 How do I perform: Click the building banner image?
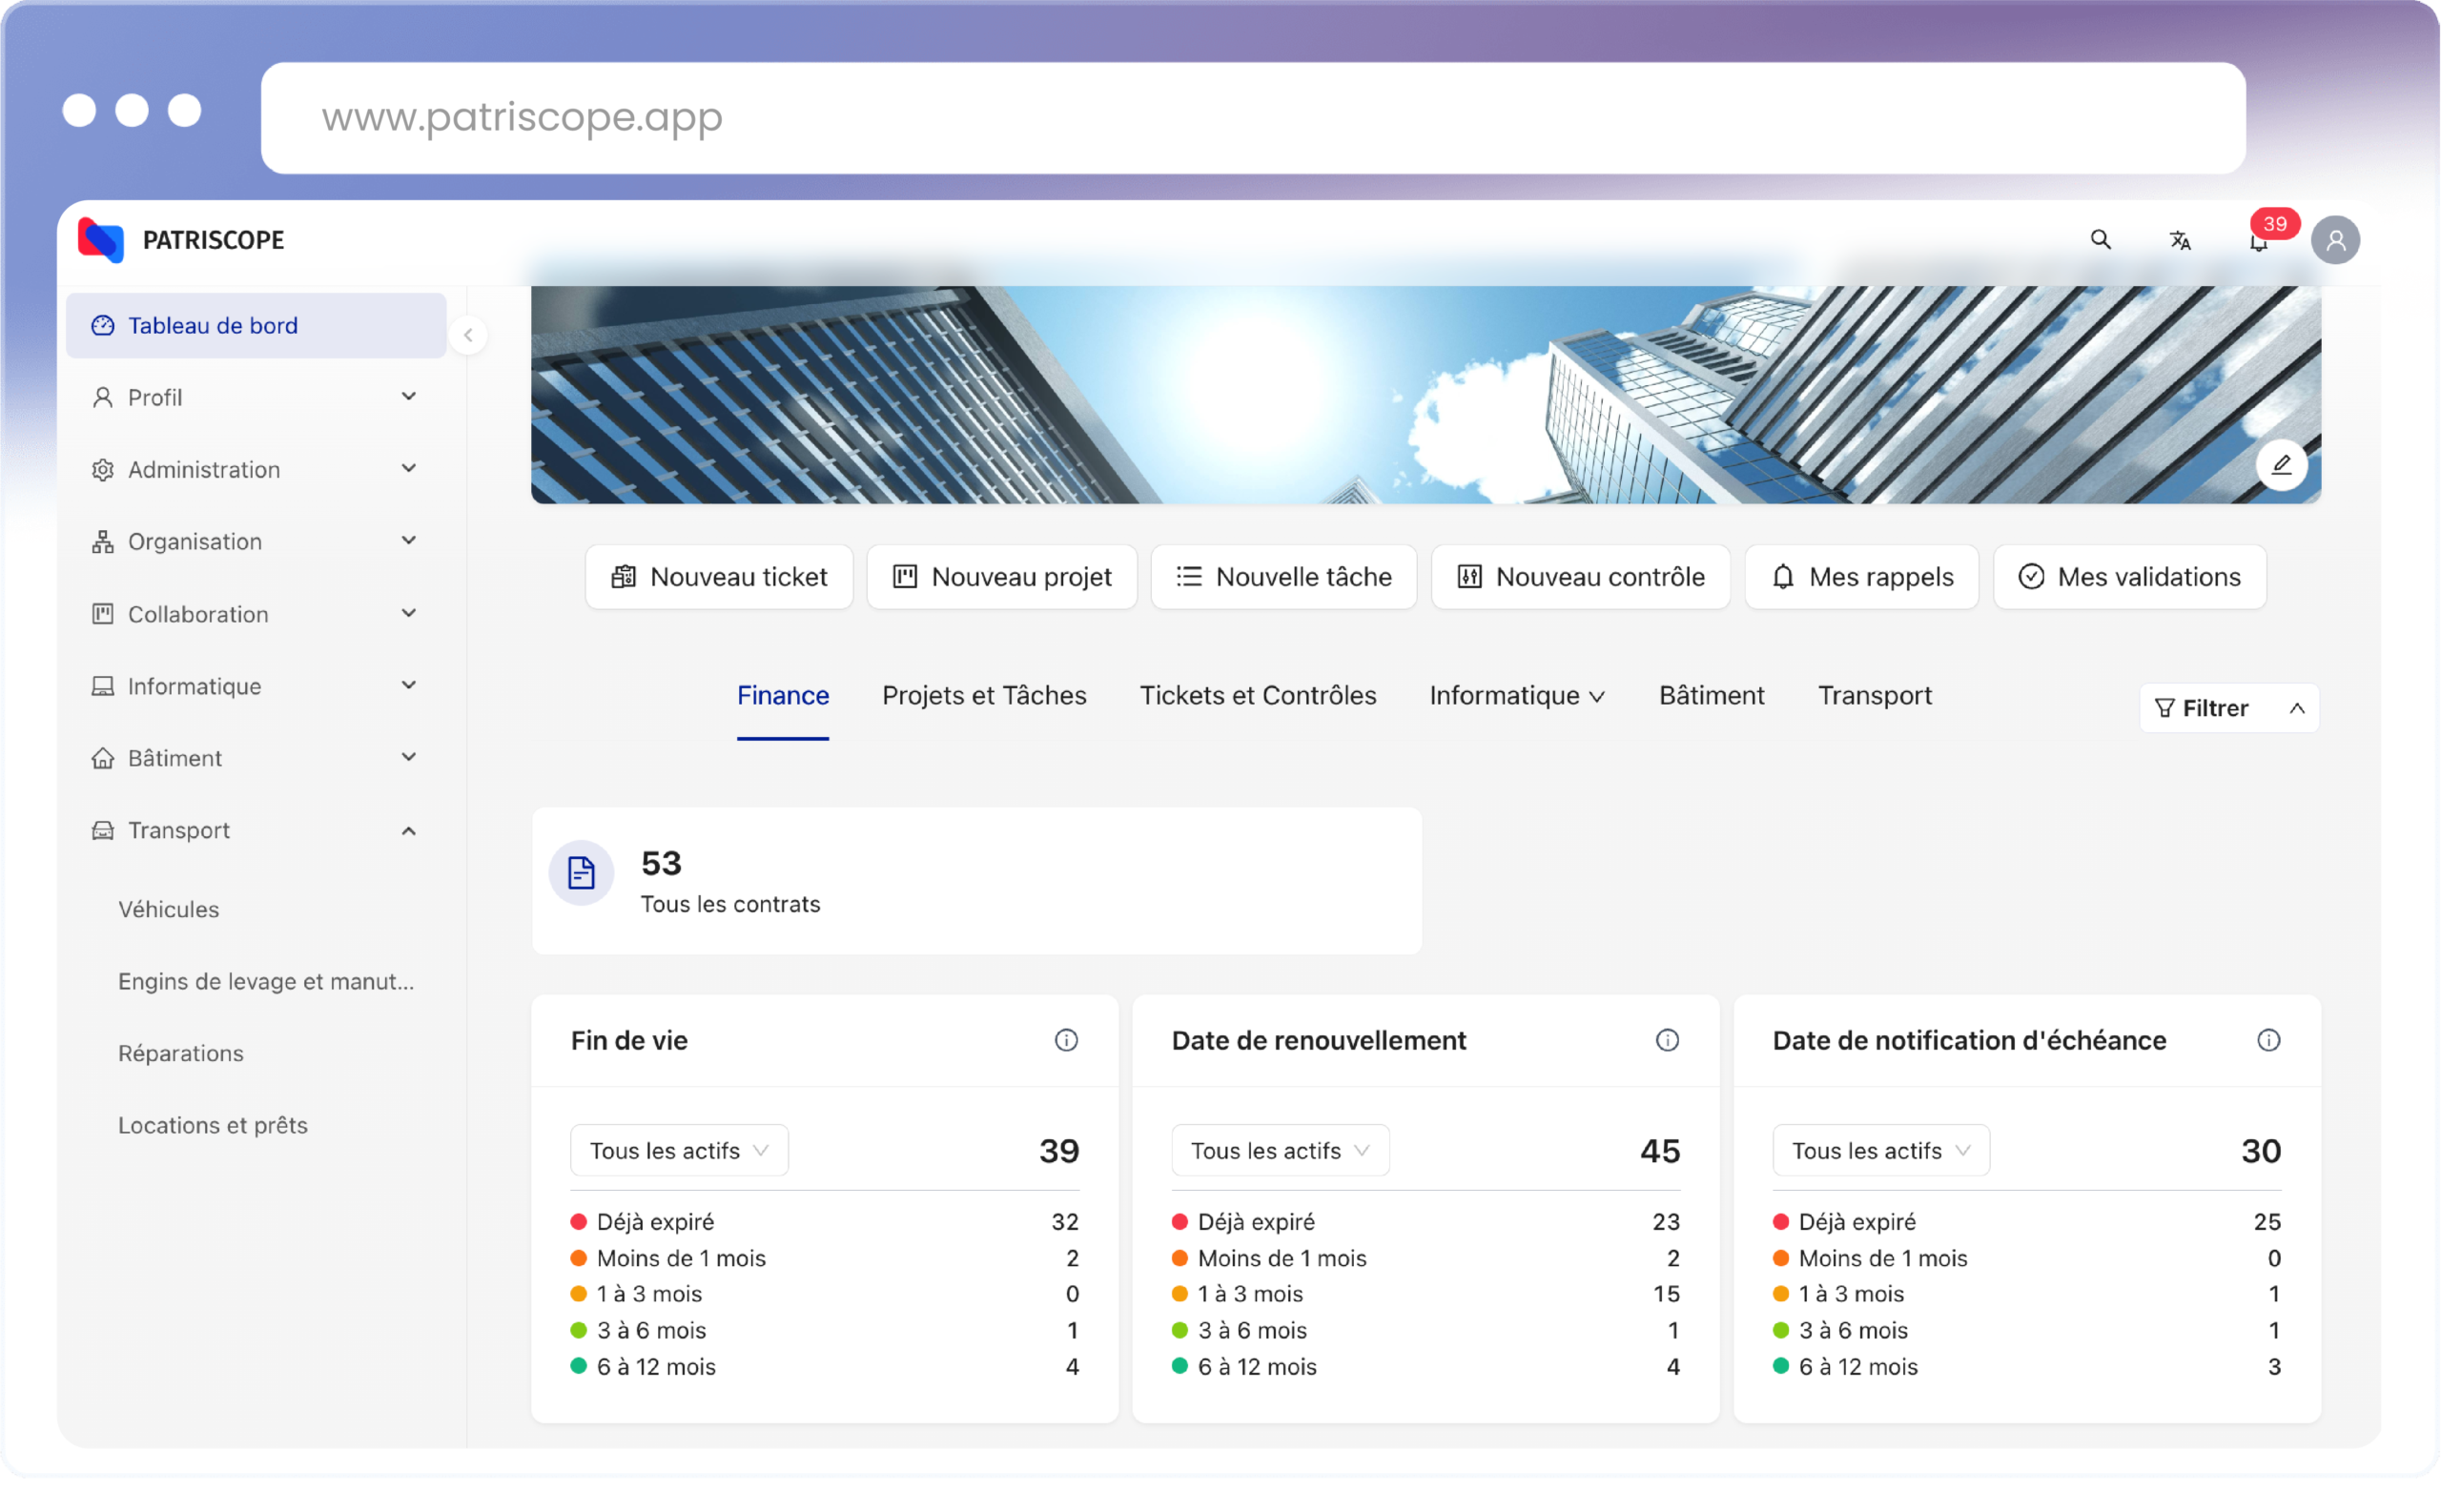coord(1426,394)
